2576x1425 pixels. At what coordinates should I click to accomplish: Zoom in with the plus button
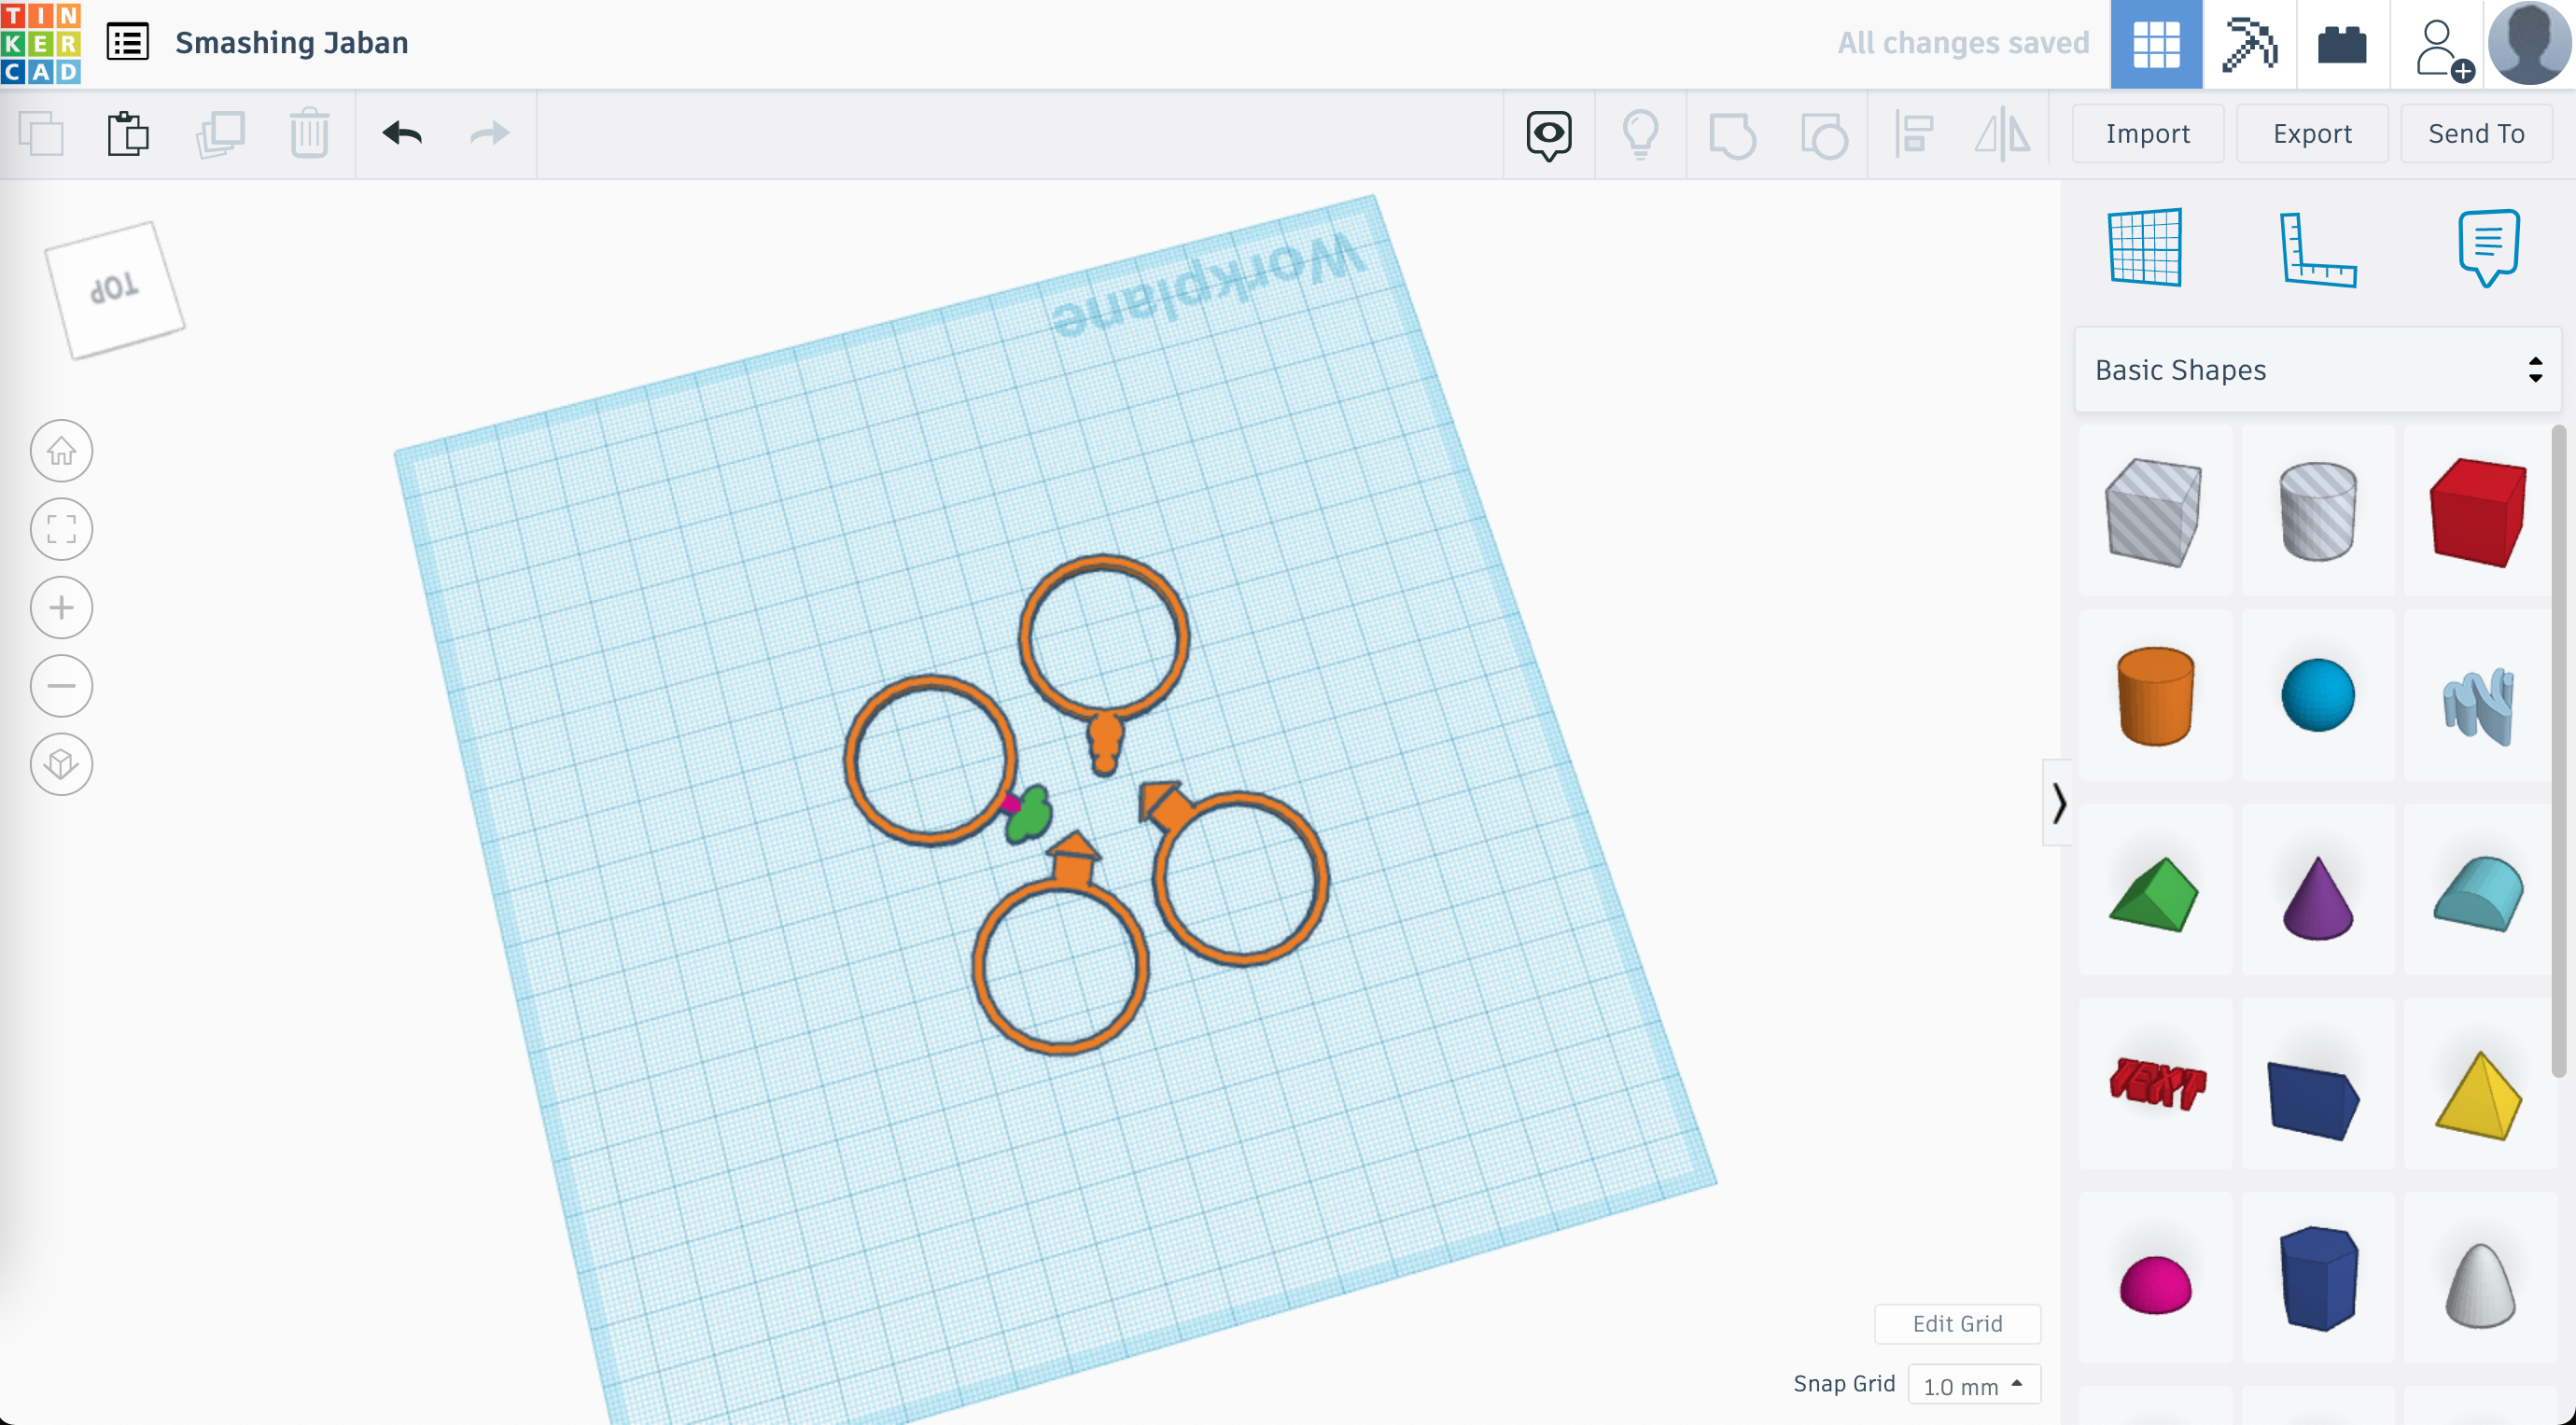pos(62,608)
